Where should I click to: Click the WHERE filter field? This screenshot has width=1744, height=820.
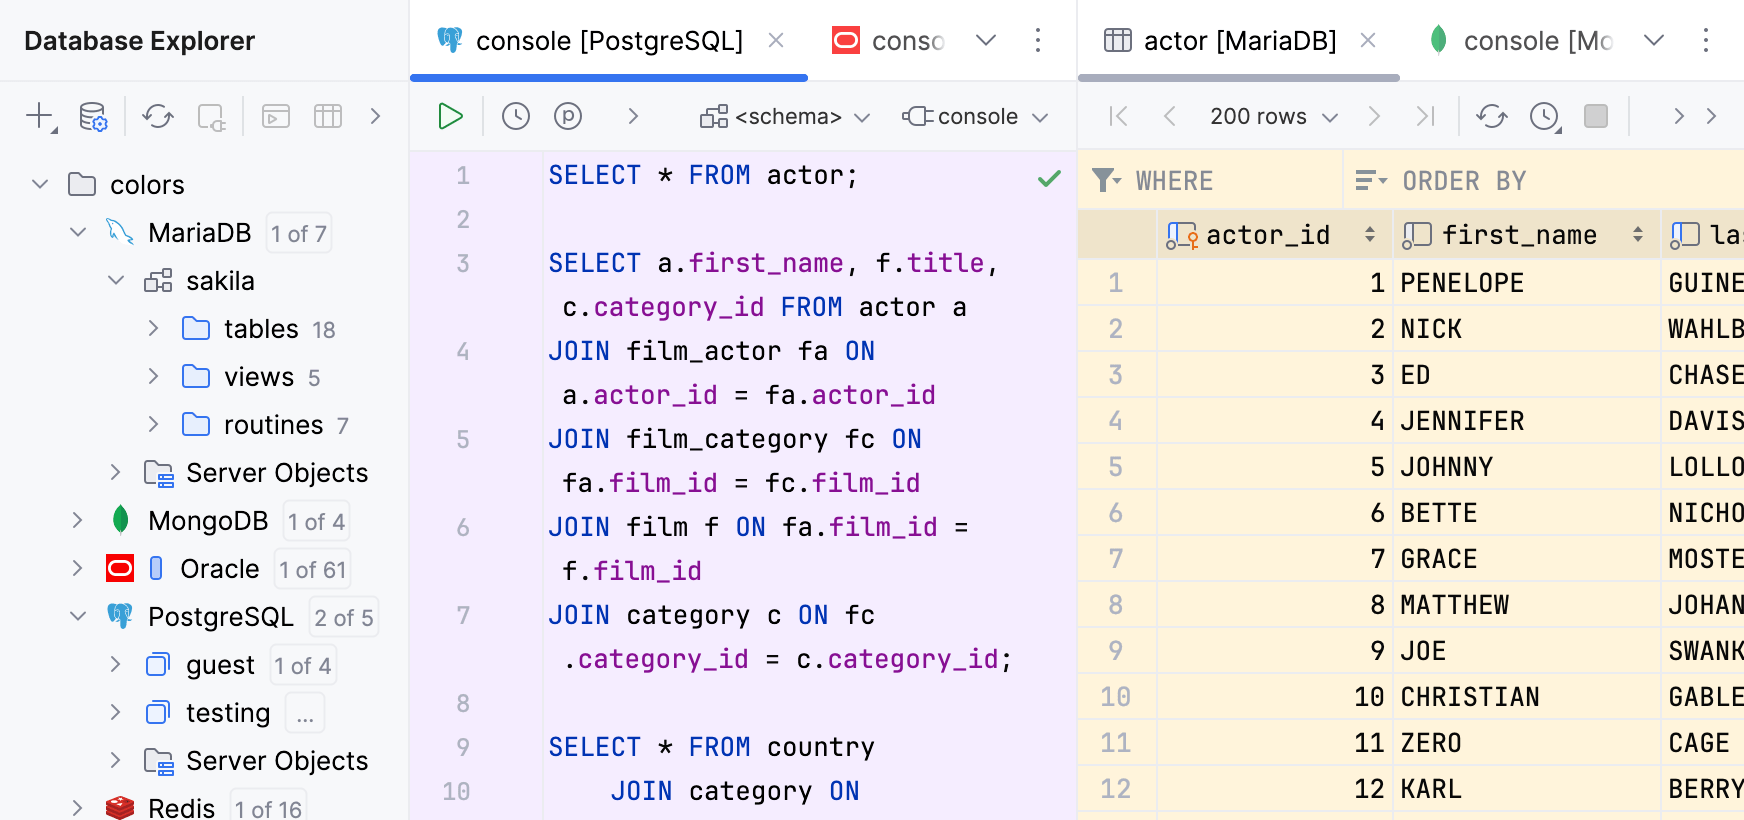coord(1230,181)
